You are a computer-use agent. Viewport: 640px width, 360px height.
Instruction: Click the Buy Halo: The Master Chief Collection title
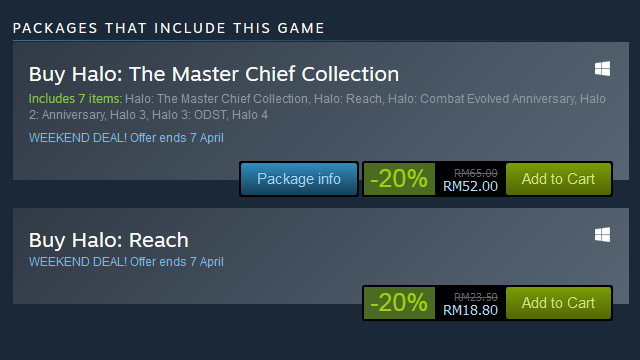click(x=214, y=74)
